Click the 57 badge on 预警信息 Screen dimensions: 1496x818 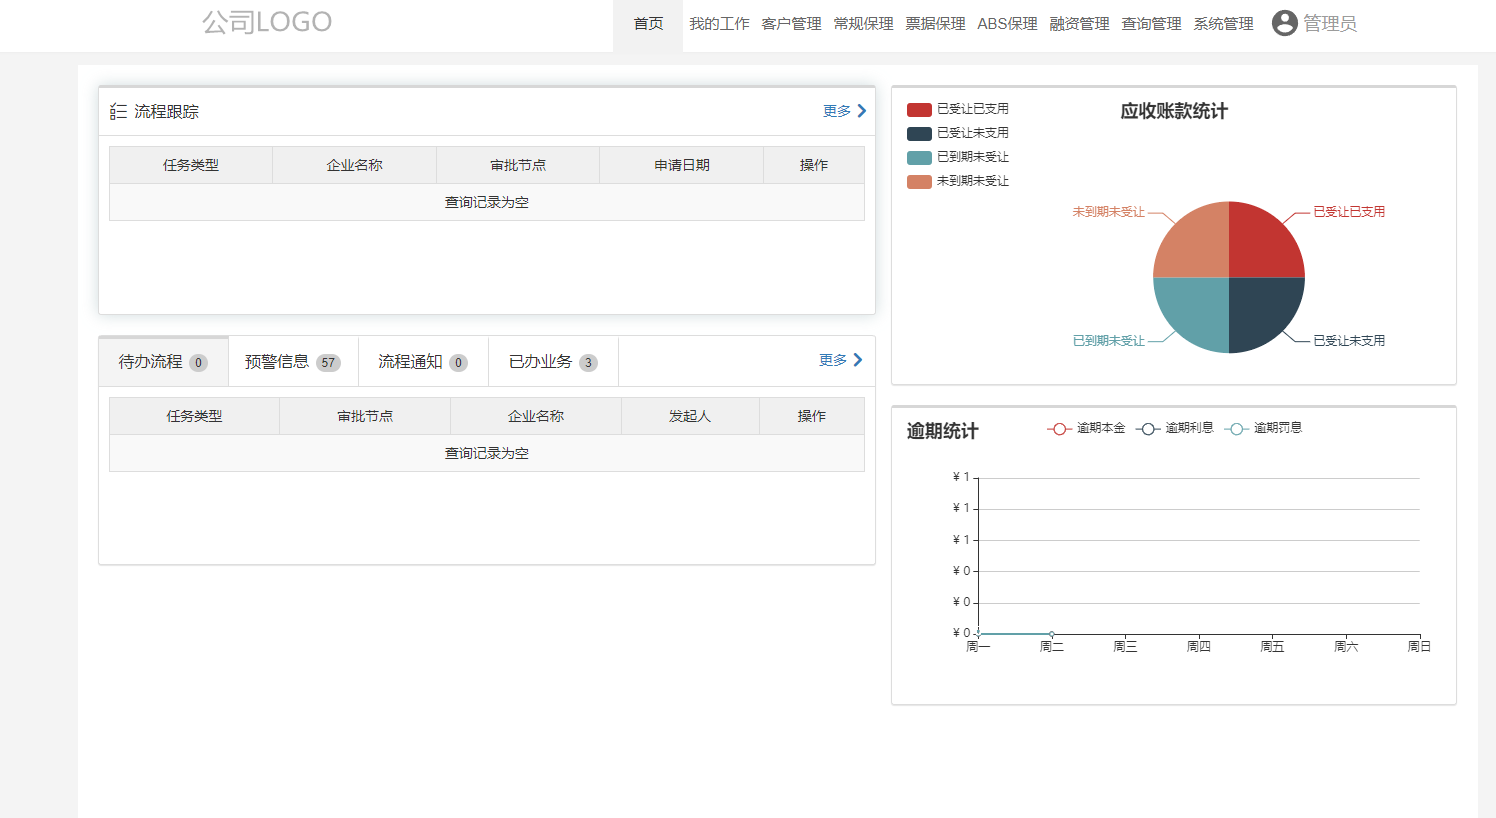click(x=328, y=363)
